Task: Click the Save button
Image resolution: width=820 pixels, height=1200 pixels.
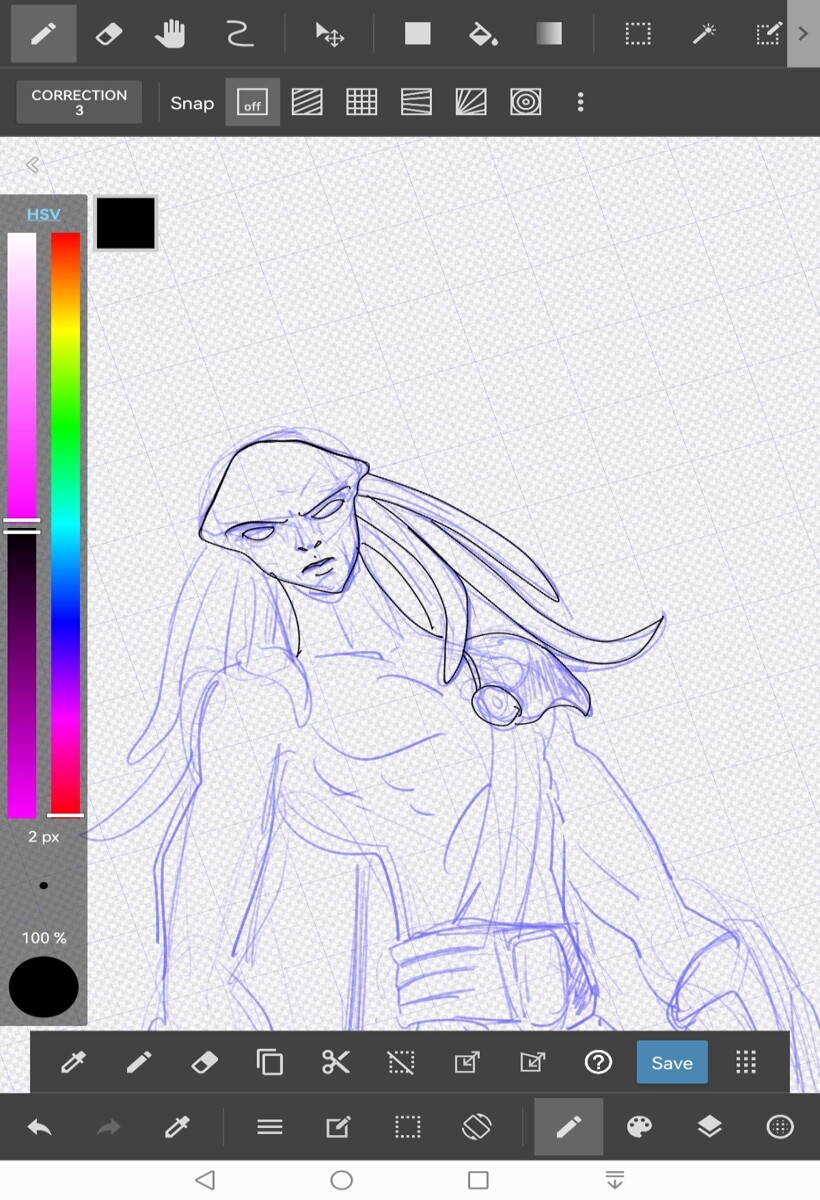Action: tap(672, 1063)
